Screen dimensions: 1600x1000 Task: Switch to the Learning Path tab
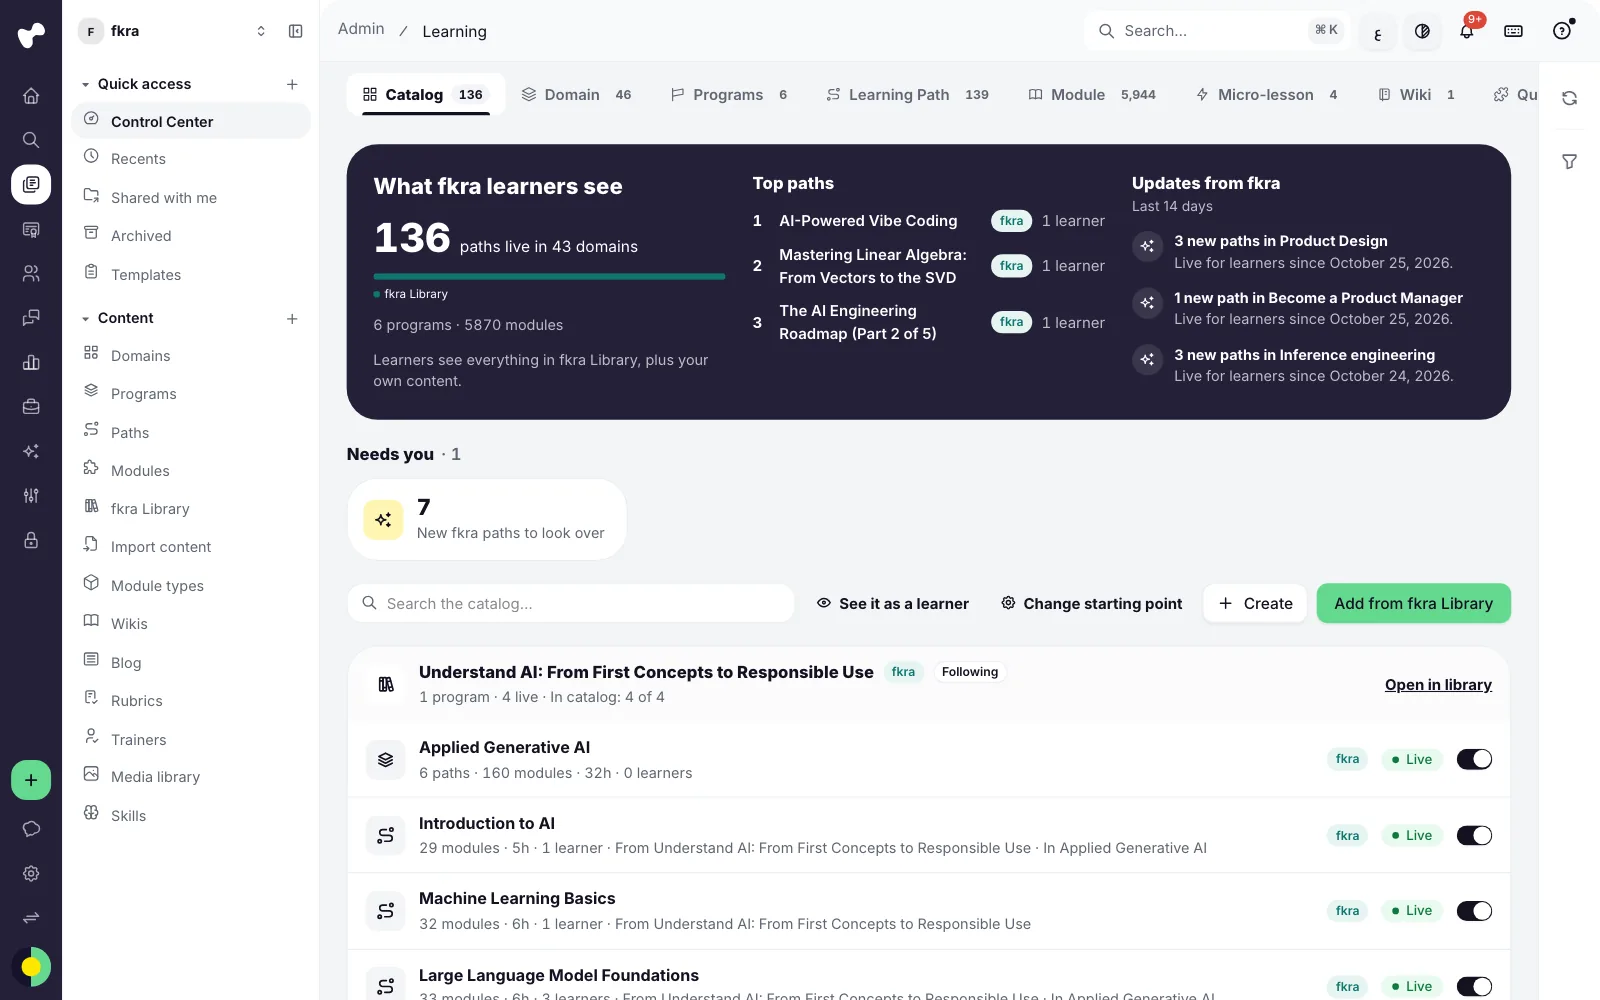pos(907,95)
